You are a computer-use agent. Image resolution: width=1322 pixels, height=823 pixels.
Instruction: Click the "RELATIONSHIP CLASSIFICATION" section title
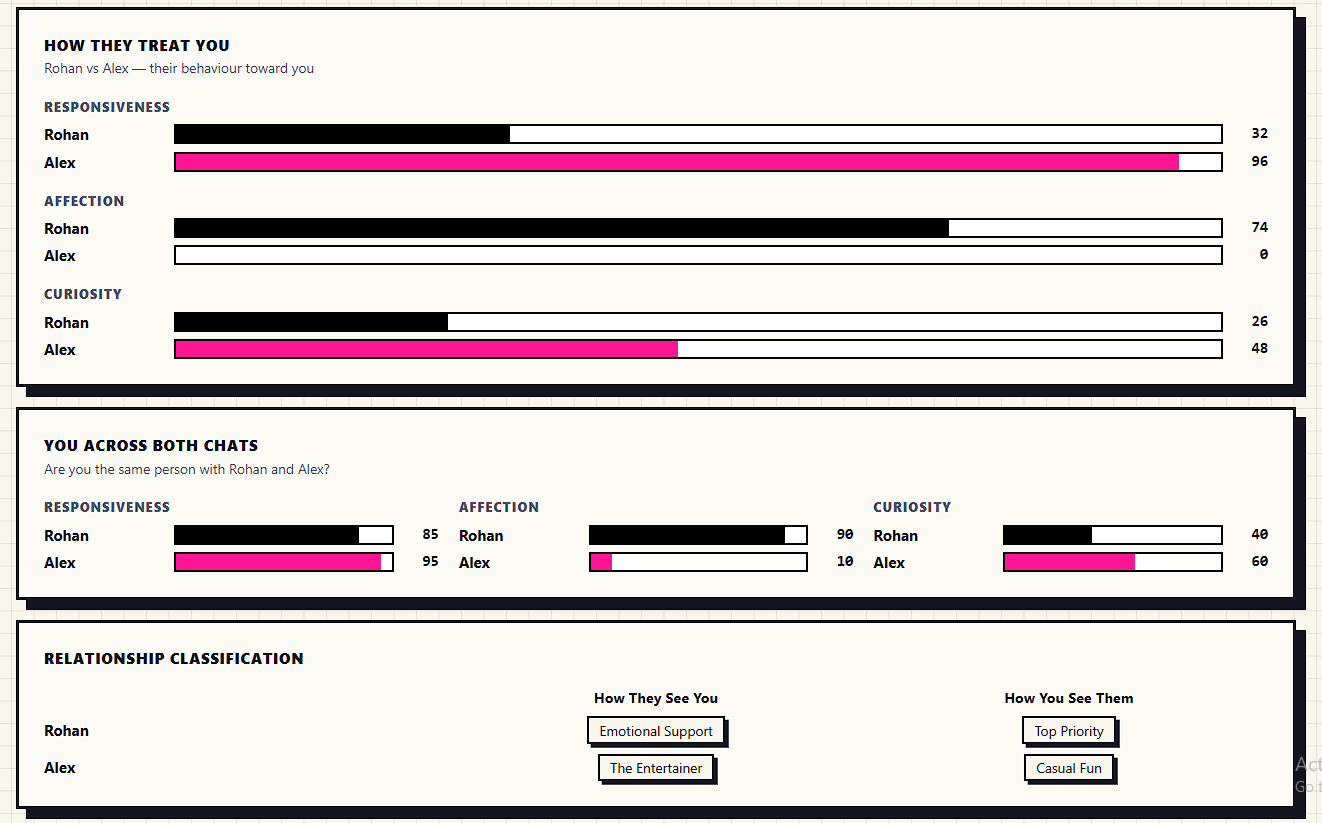[174, 658]
